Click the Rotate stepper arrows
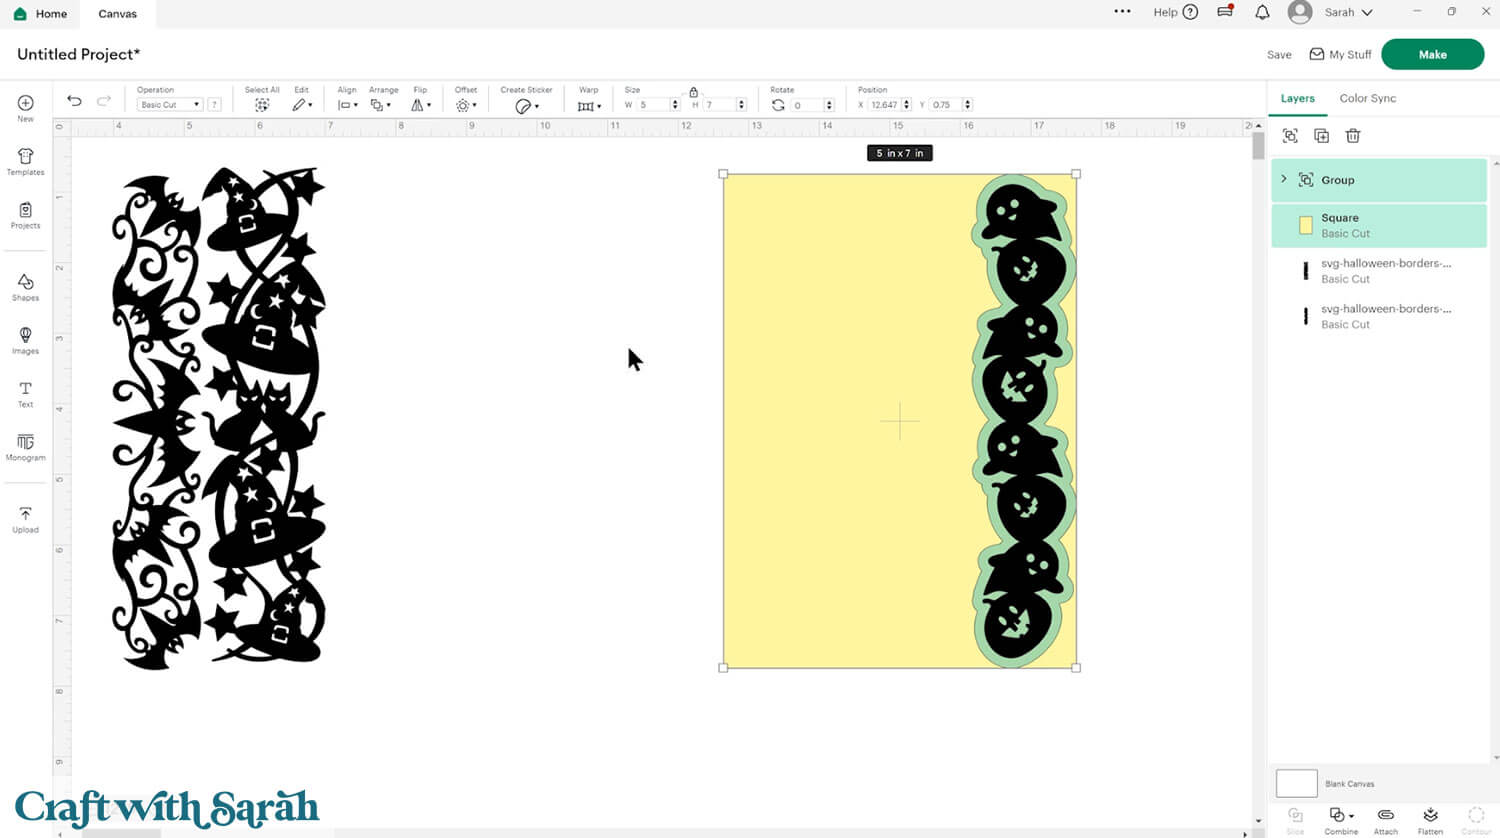This screenshot has height=838, width=1500. [x=829, y=105]
